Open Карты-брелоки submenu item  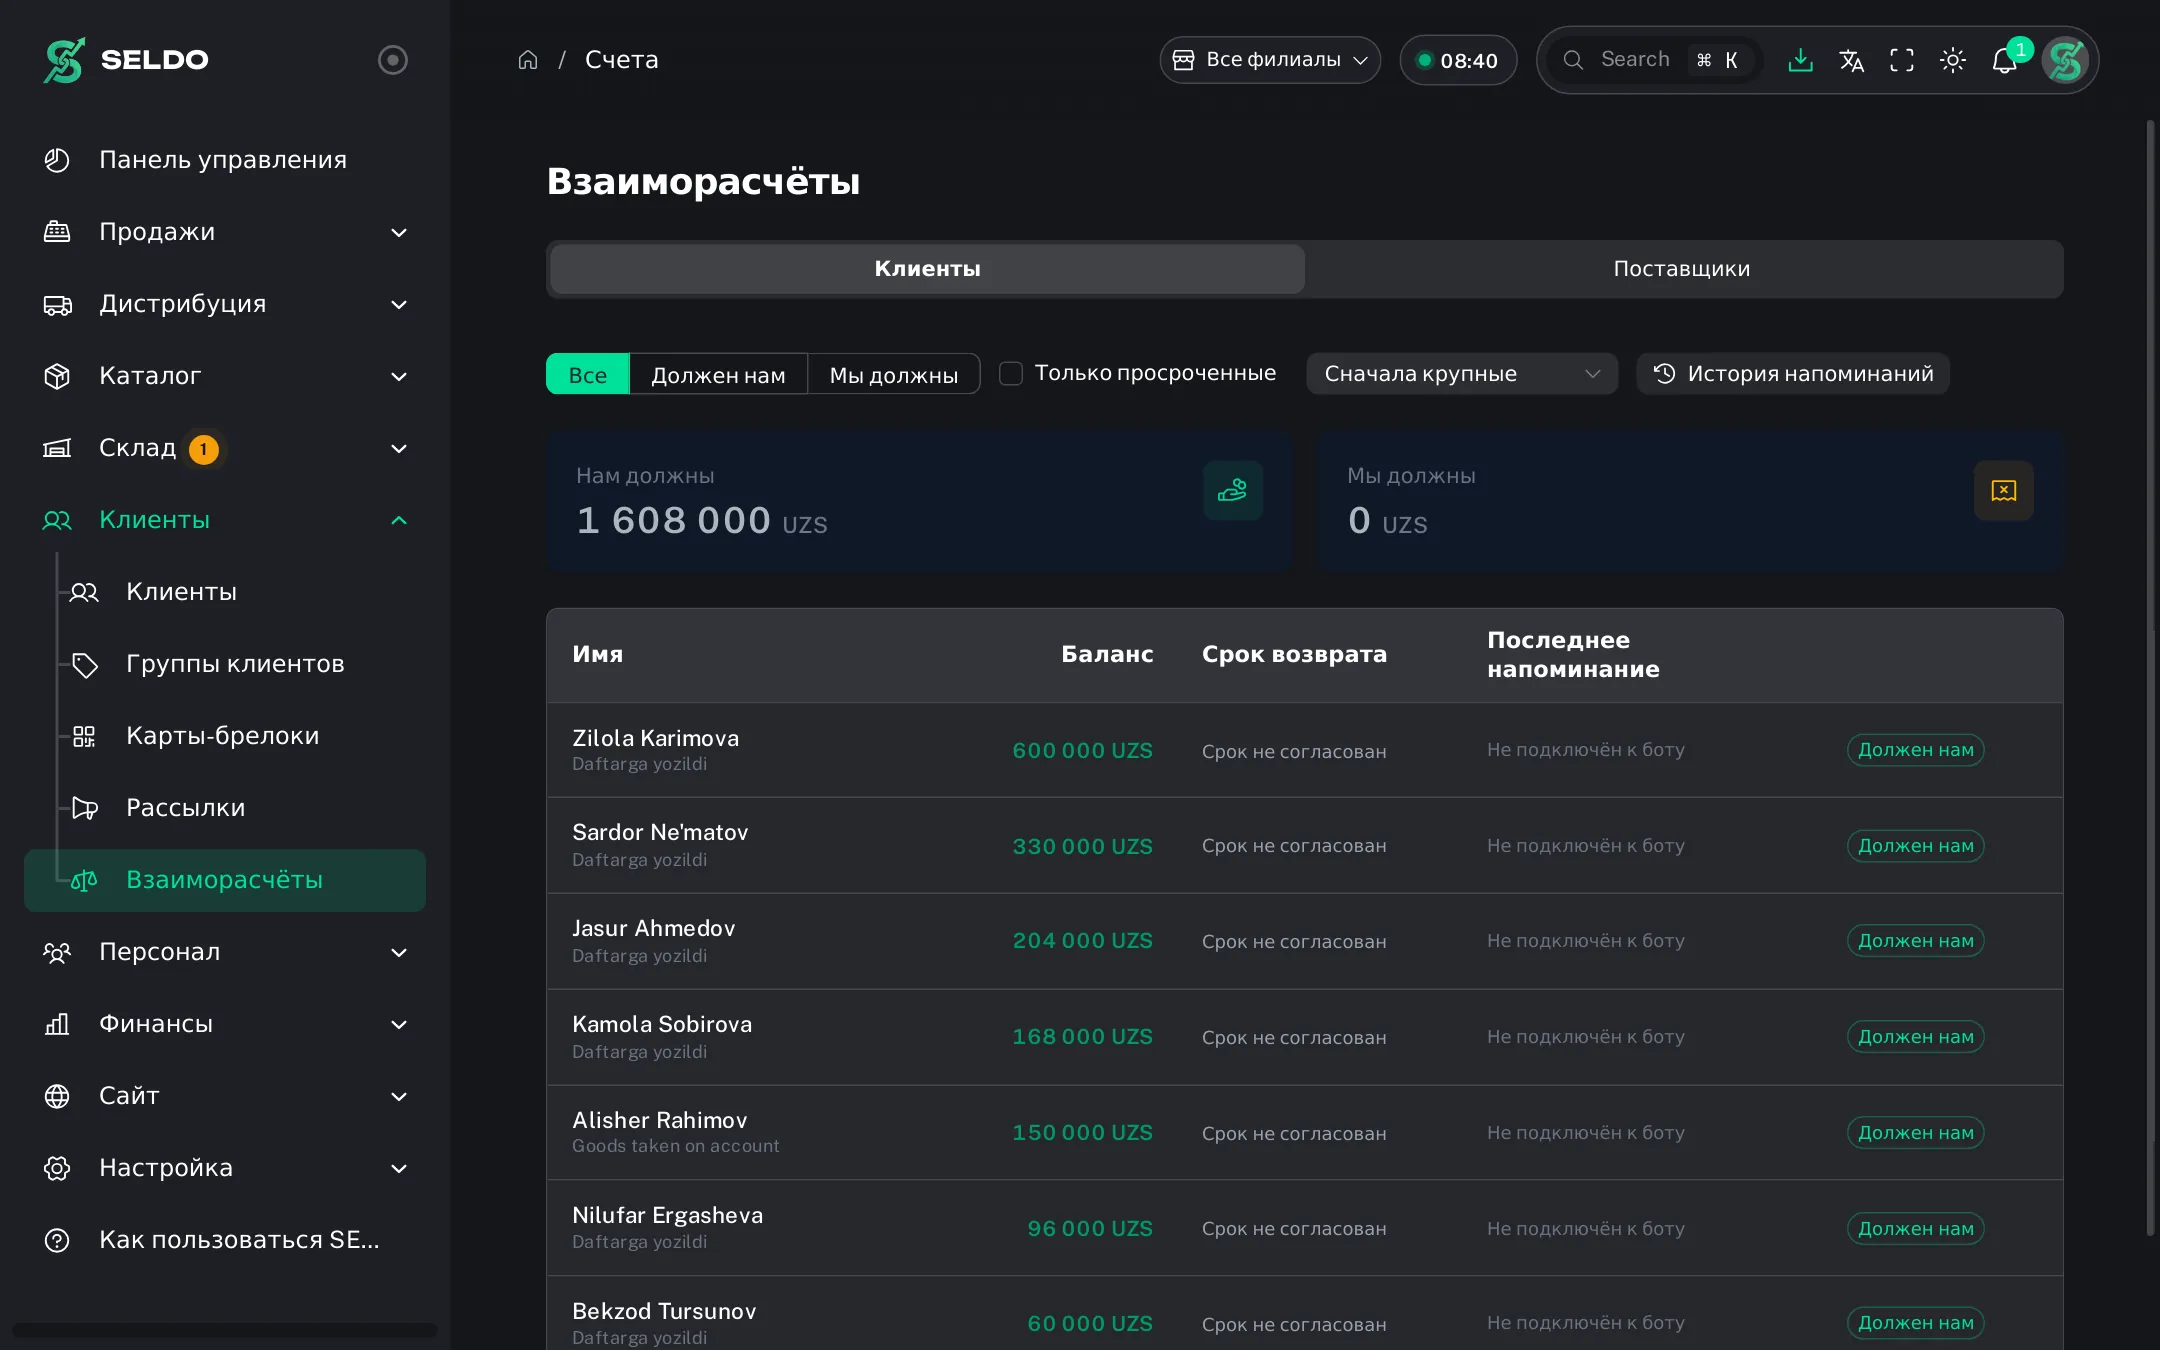click(240, 736)
